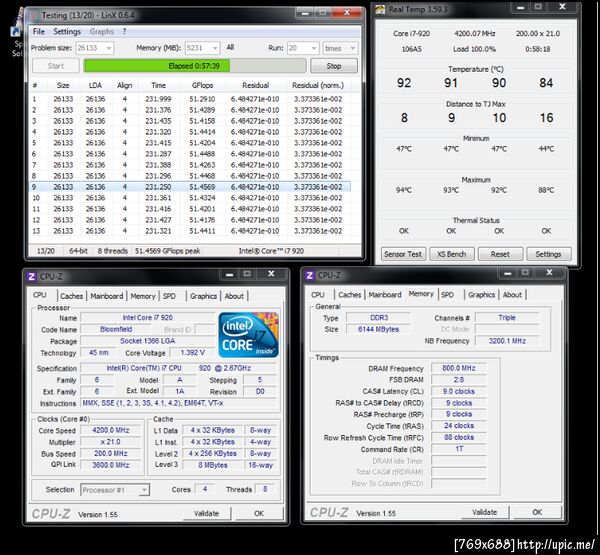
Task: Click the Core Speed 4200.0 MHz field
Action: pos(111,431)
